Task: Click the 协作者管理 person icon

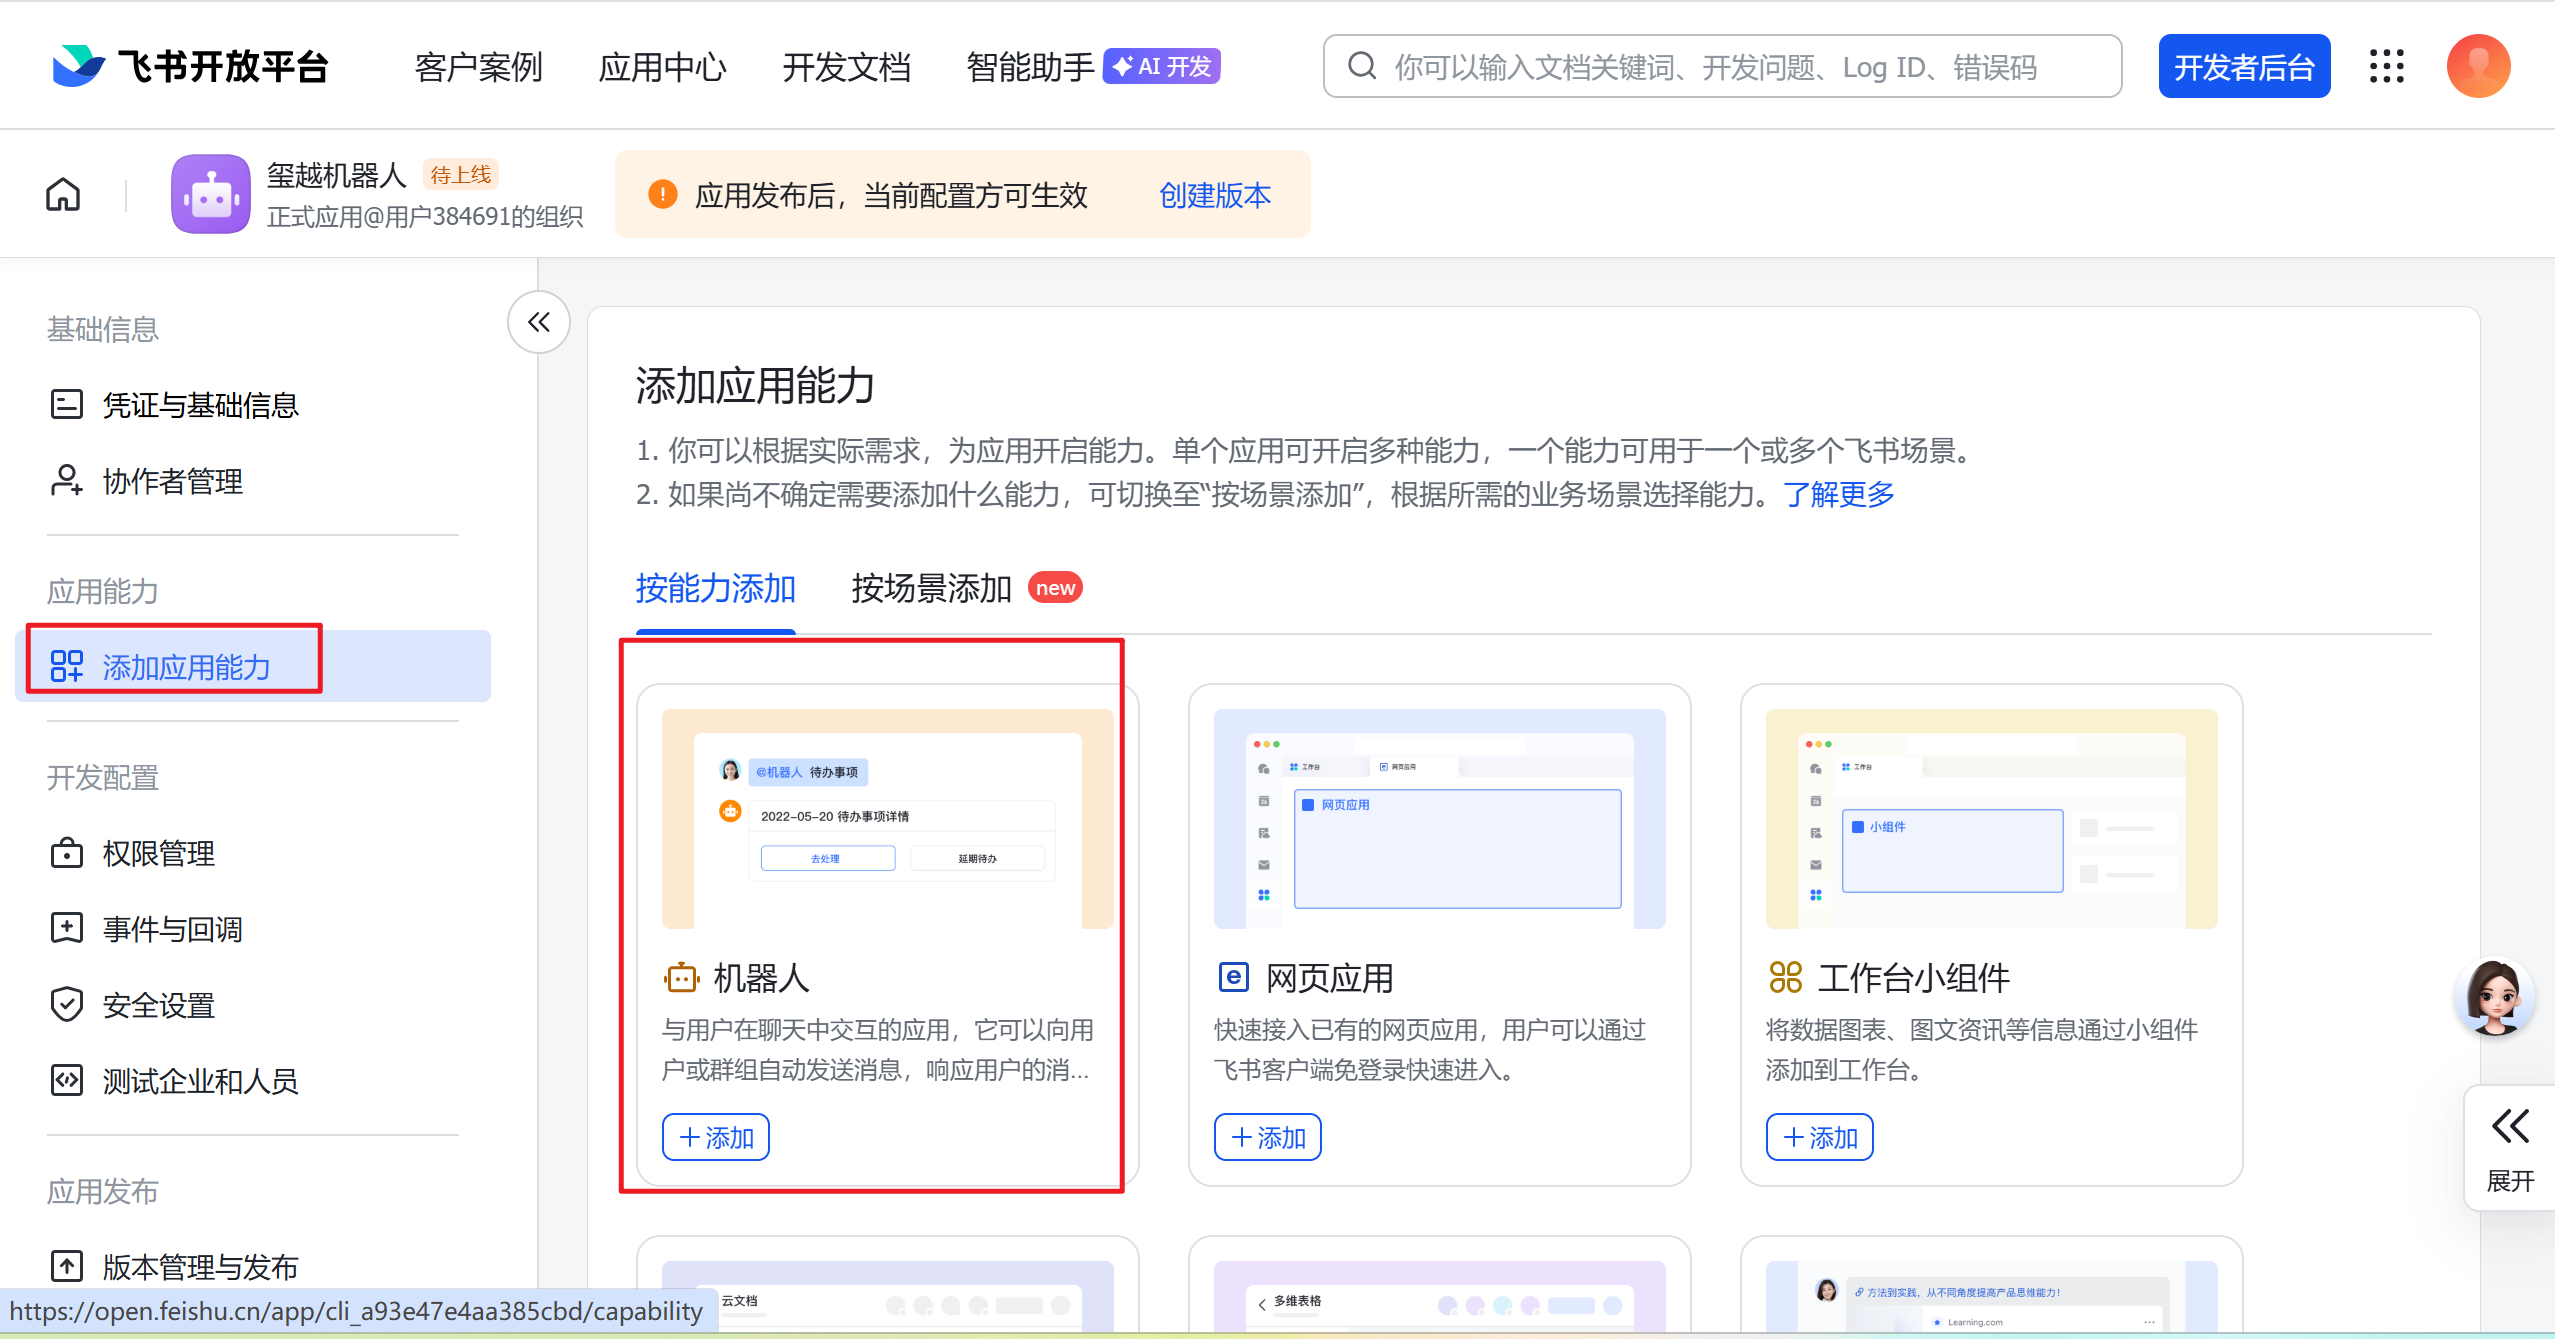Action: [x=67, y=480]
